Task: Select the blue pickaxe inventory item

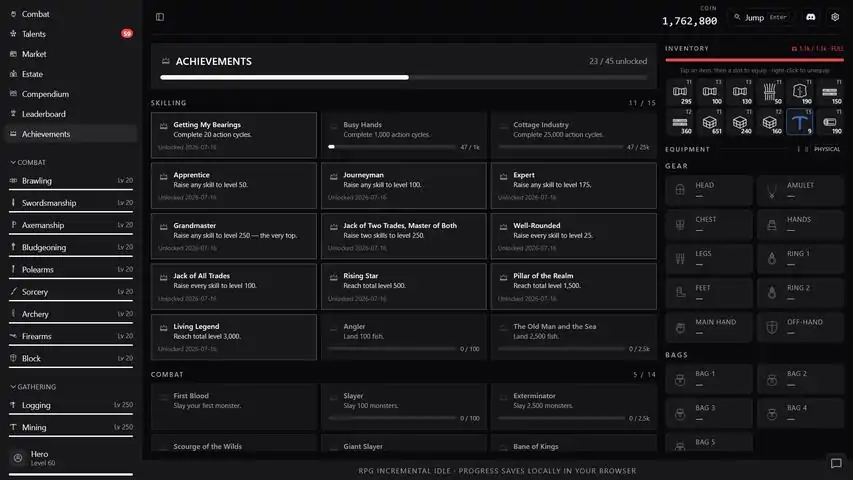Action: [799, 122]
